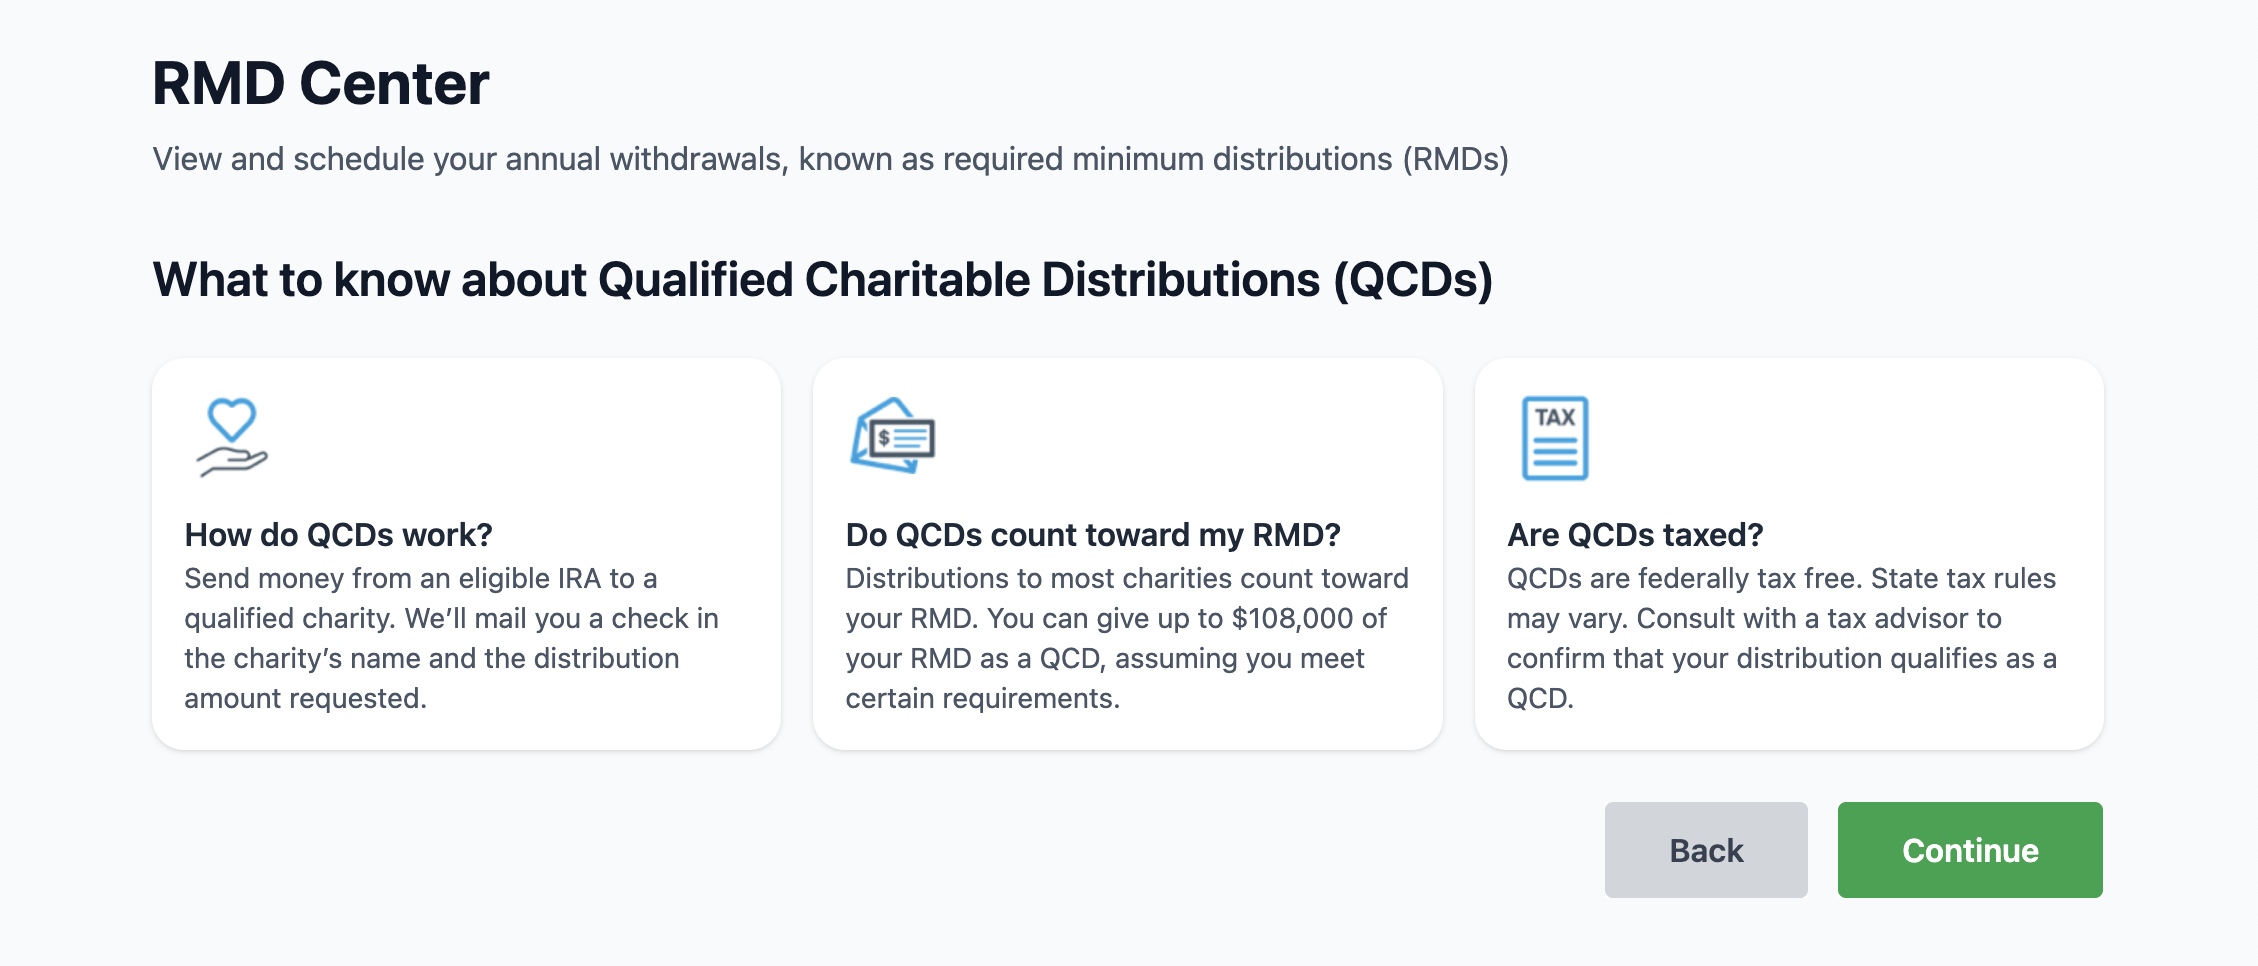Click the 'federally tax free' description text
Image resolution: width=2258 pixels, height=966 pixels.
coord(1782,638)
